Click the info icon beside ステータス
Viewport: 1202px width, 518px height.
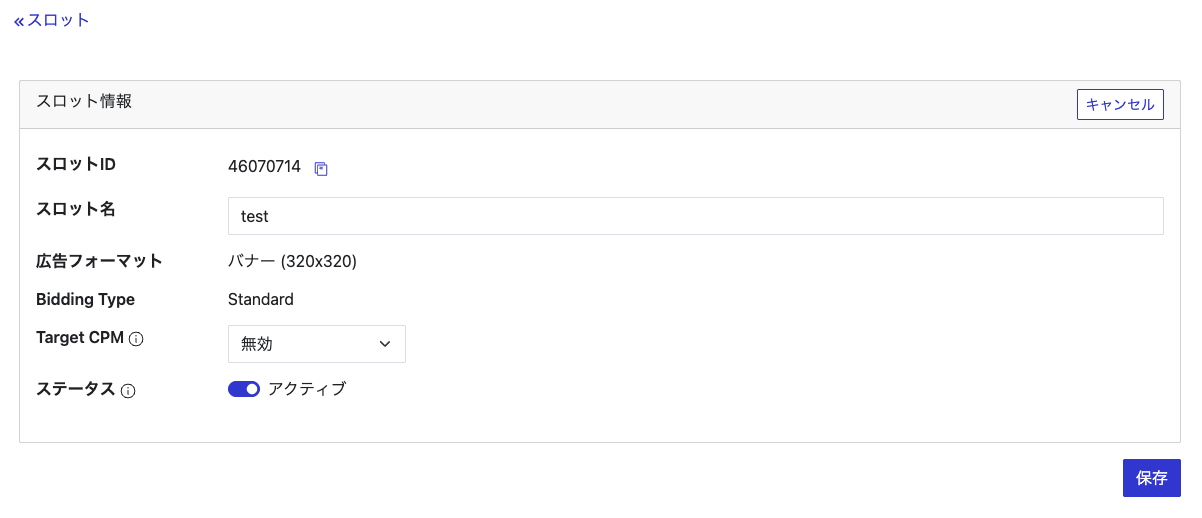[x=128, y=391]
